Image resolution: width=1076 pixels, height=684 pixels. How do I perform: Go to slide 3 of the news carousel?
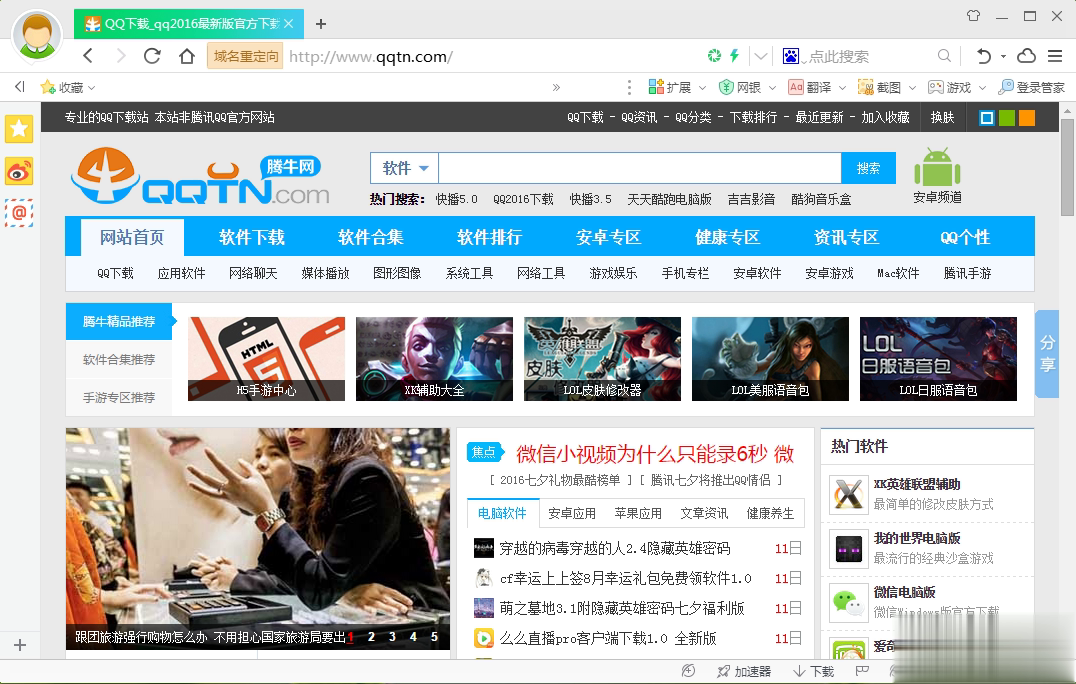click(392, 637)
